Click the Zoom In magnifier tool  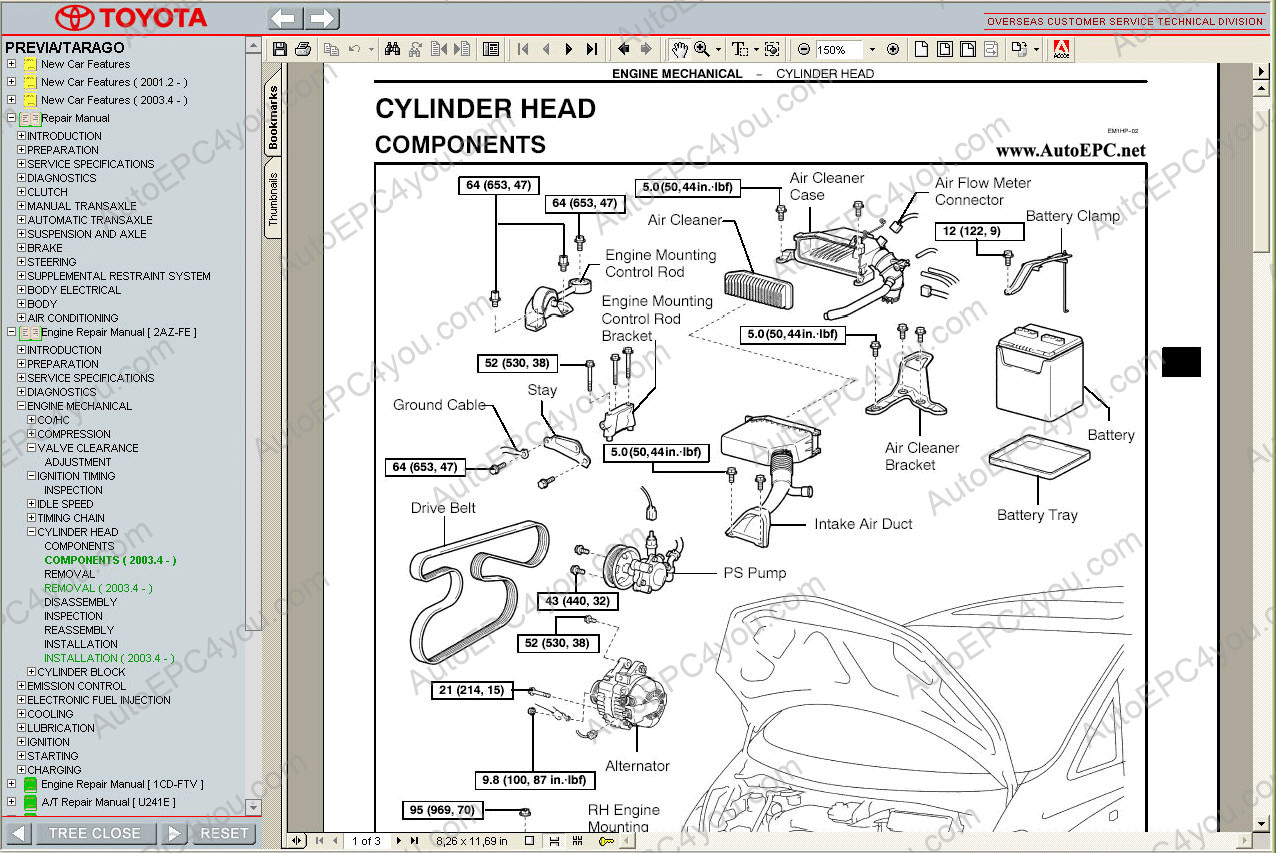coord(702,49)
